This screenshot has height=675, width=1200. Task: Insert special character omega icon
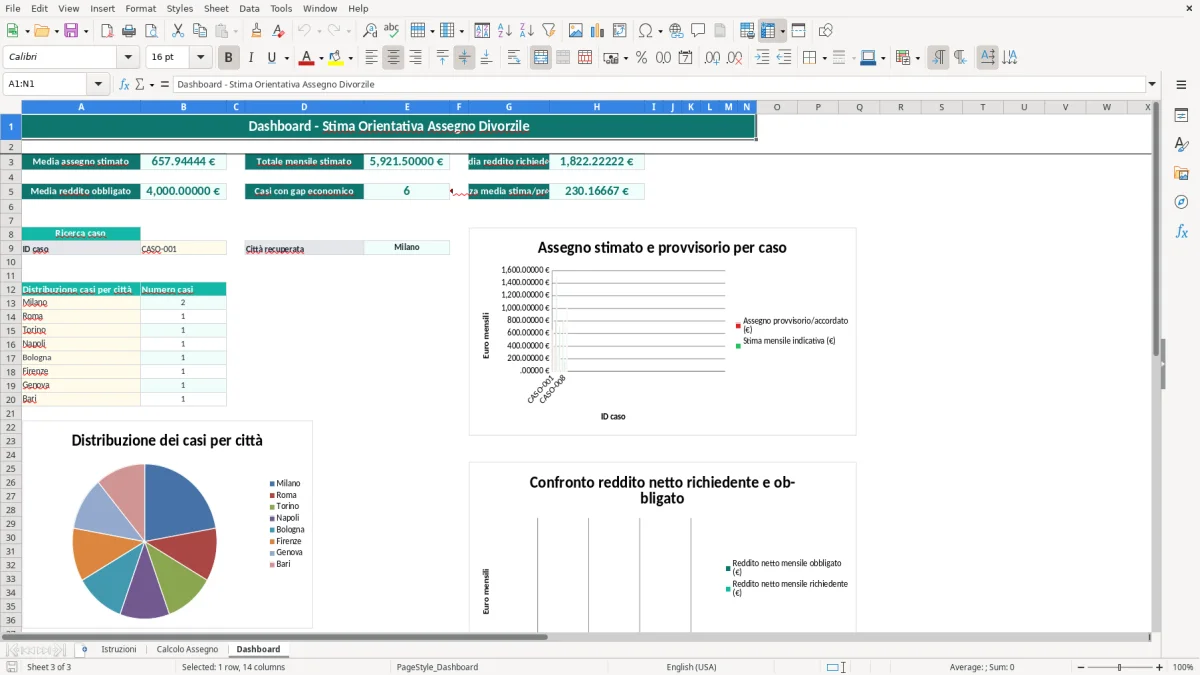645,31
